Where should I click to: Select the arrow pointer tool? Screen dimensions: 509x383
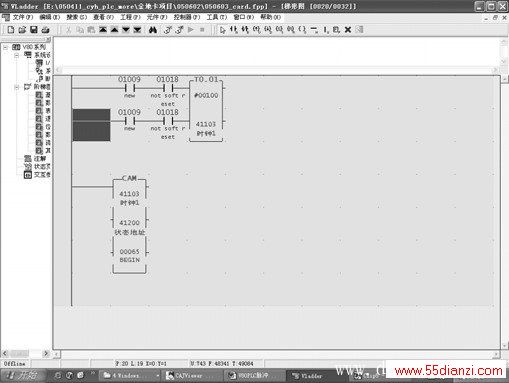(223, 30)
